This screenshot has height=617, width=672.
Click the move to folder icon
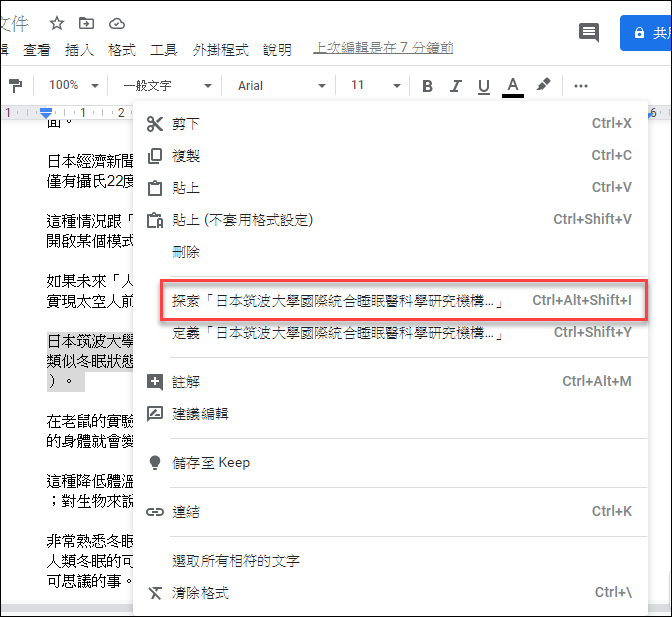[x=87, y=23]
